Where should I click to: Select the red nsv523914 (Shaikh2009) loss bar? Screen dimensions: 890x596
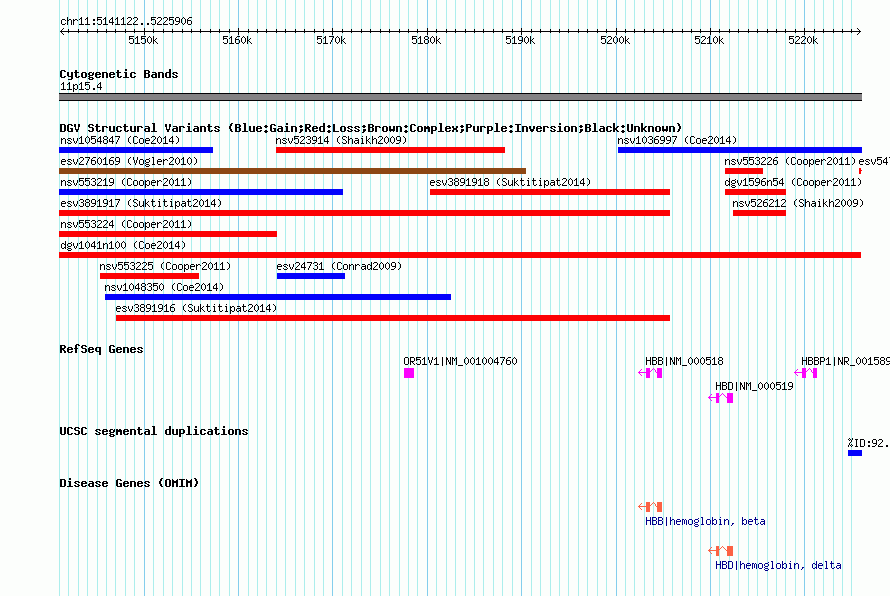tap(390, 150)
